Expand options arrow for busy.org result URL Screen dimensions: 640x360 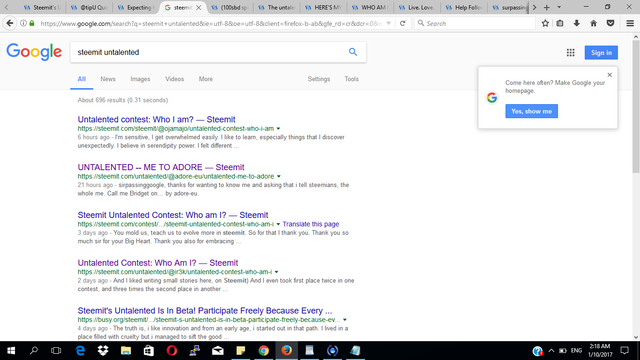coord(345,320)
